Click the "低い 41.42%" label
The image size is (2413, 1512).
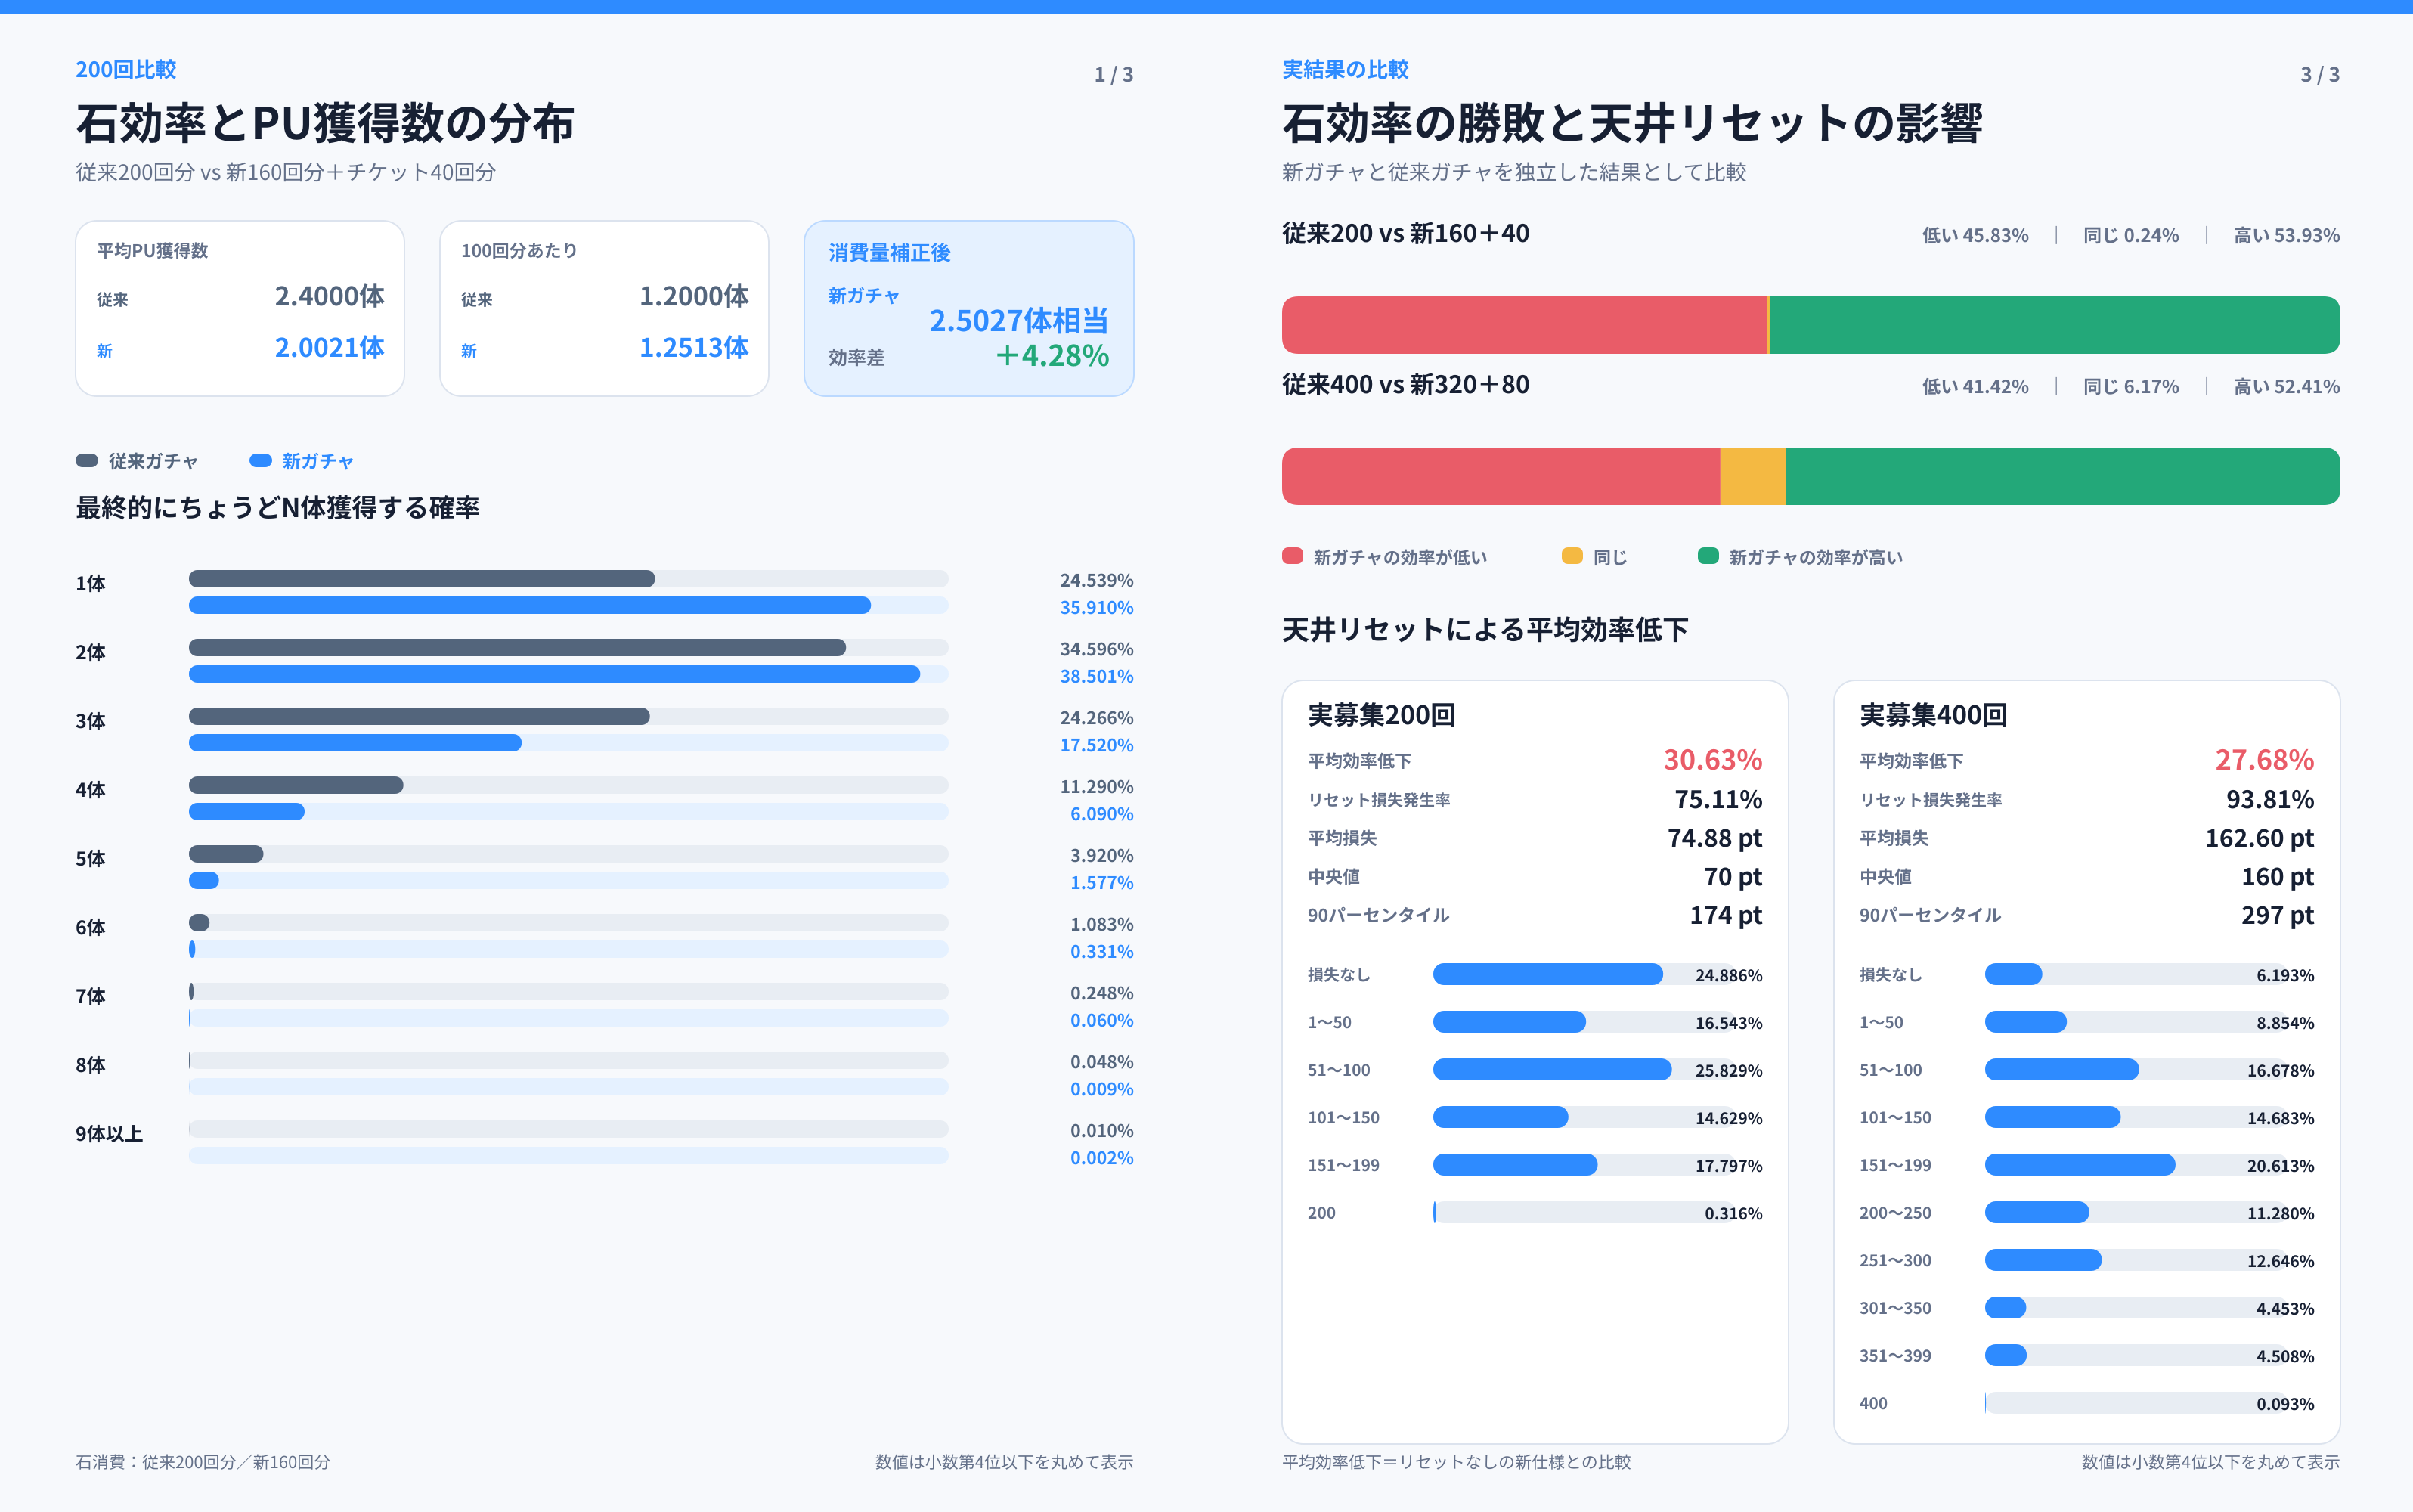coord(1975,386)
